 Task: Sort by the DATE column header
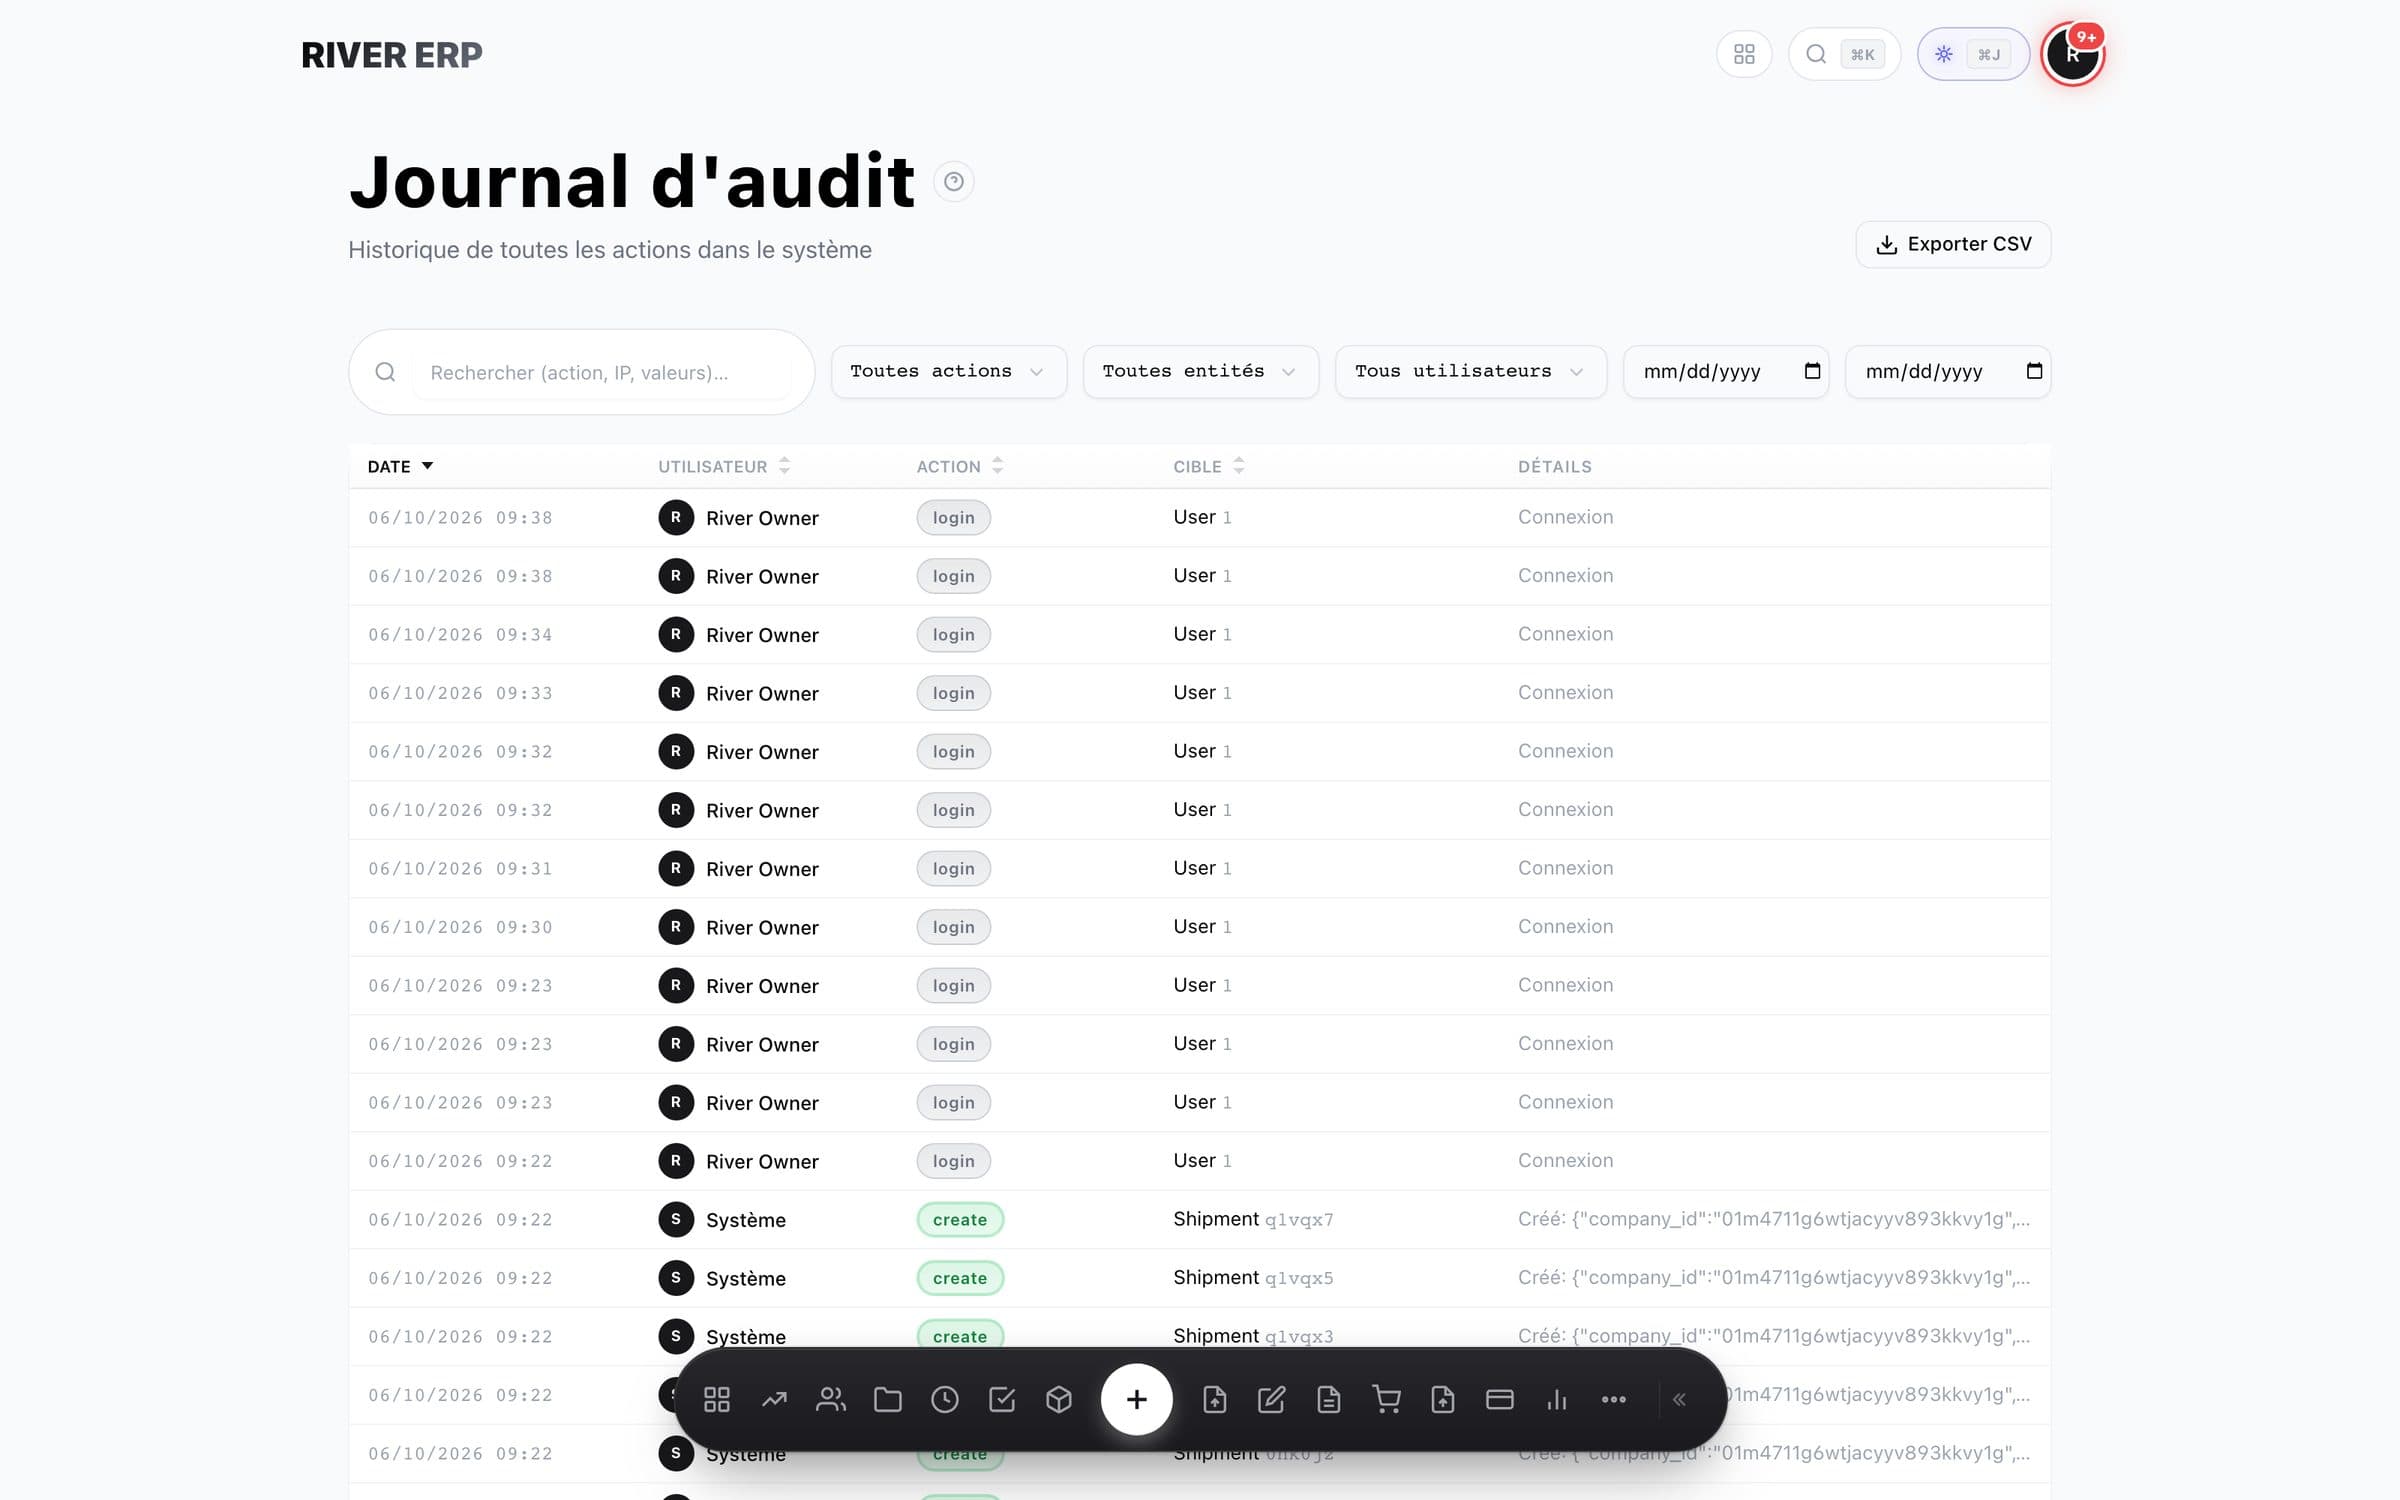pyautogui.click(x=400, y=466)
